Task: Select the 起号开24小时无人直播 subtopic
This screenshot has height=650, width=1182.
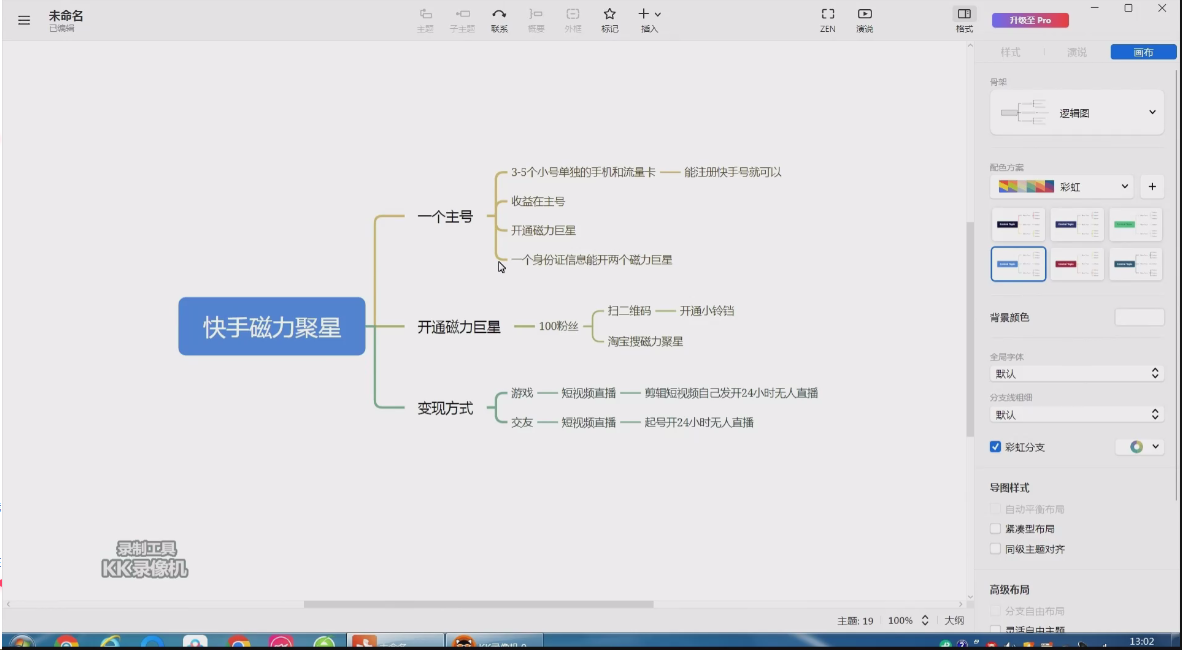Action: (699, 422)
